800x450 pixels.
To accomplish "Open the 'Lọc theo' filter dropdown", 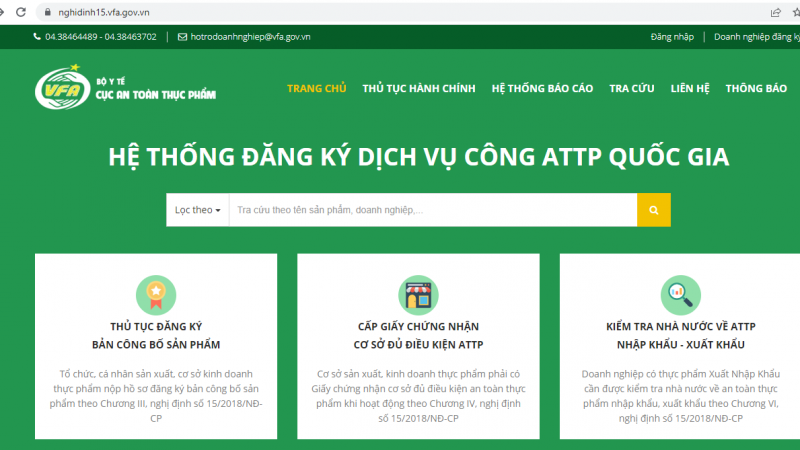I will [197, 210].
